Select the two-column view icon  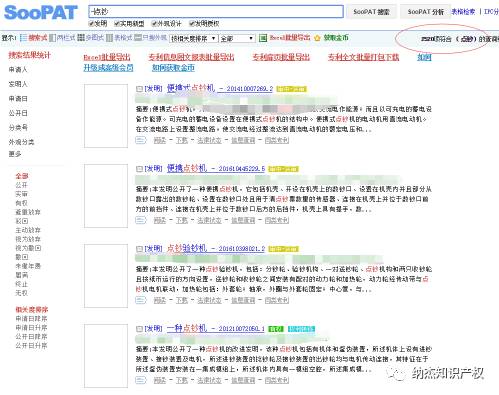(52, 38)
